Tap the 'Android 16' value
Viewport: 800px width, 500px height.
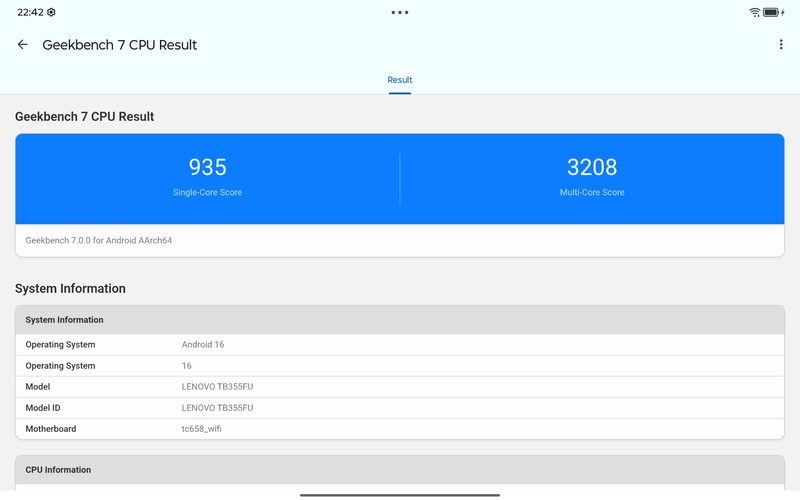[203, 344]
